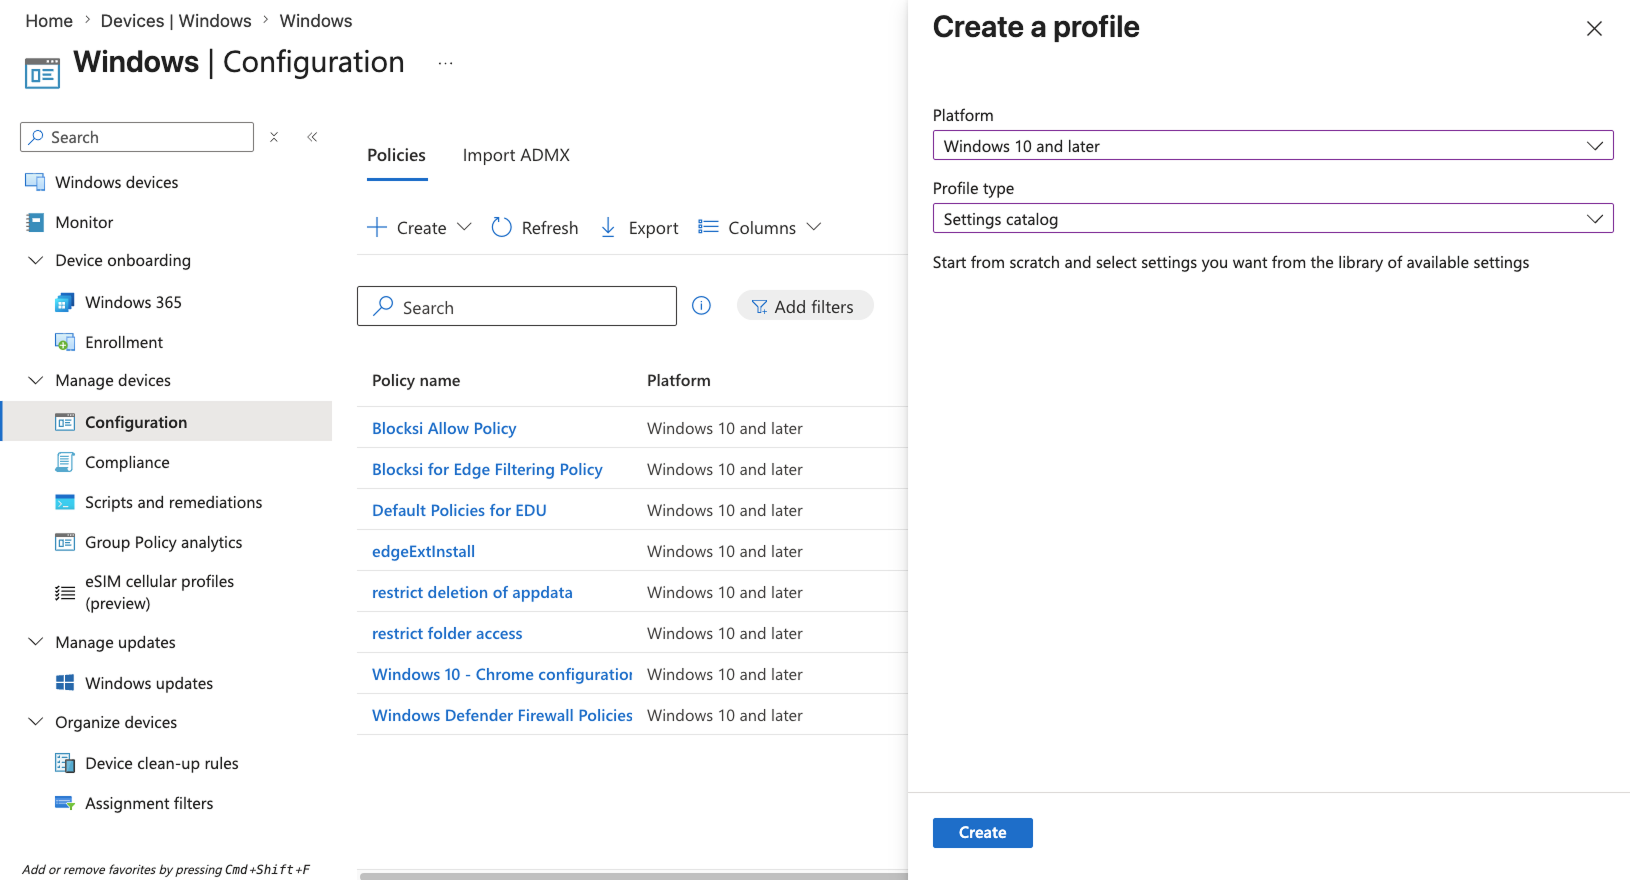Click the Compliance icon
The image size is (1630, 880).
[65, 462]
